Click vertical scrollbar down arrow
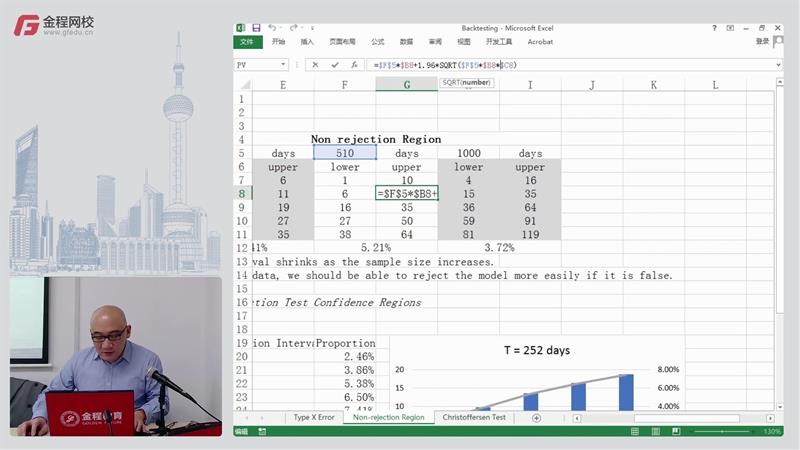Screen dimensions: 800x450 coord(780,407)
